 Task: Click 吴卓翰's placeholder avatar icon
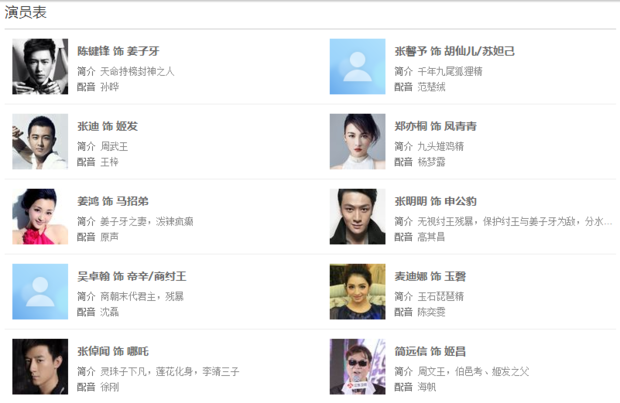tap(40, 291)
